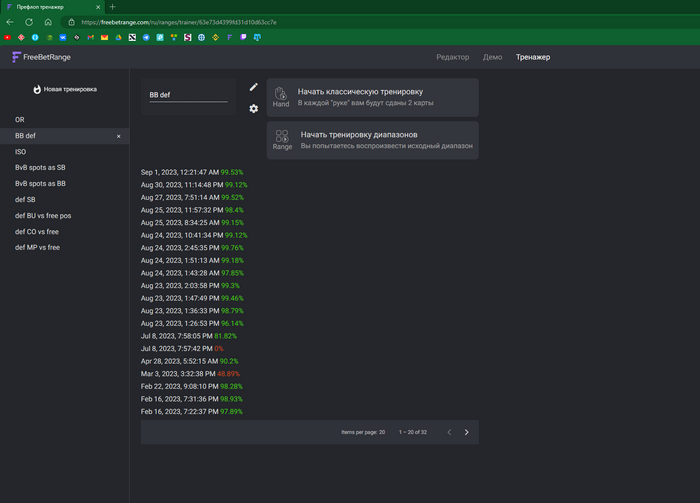The width and height of the screenshot is (700, 503).
Task: Start Range training
Action: point(373,140)
